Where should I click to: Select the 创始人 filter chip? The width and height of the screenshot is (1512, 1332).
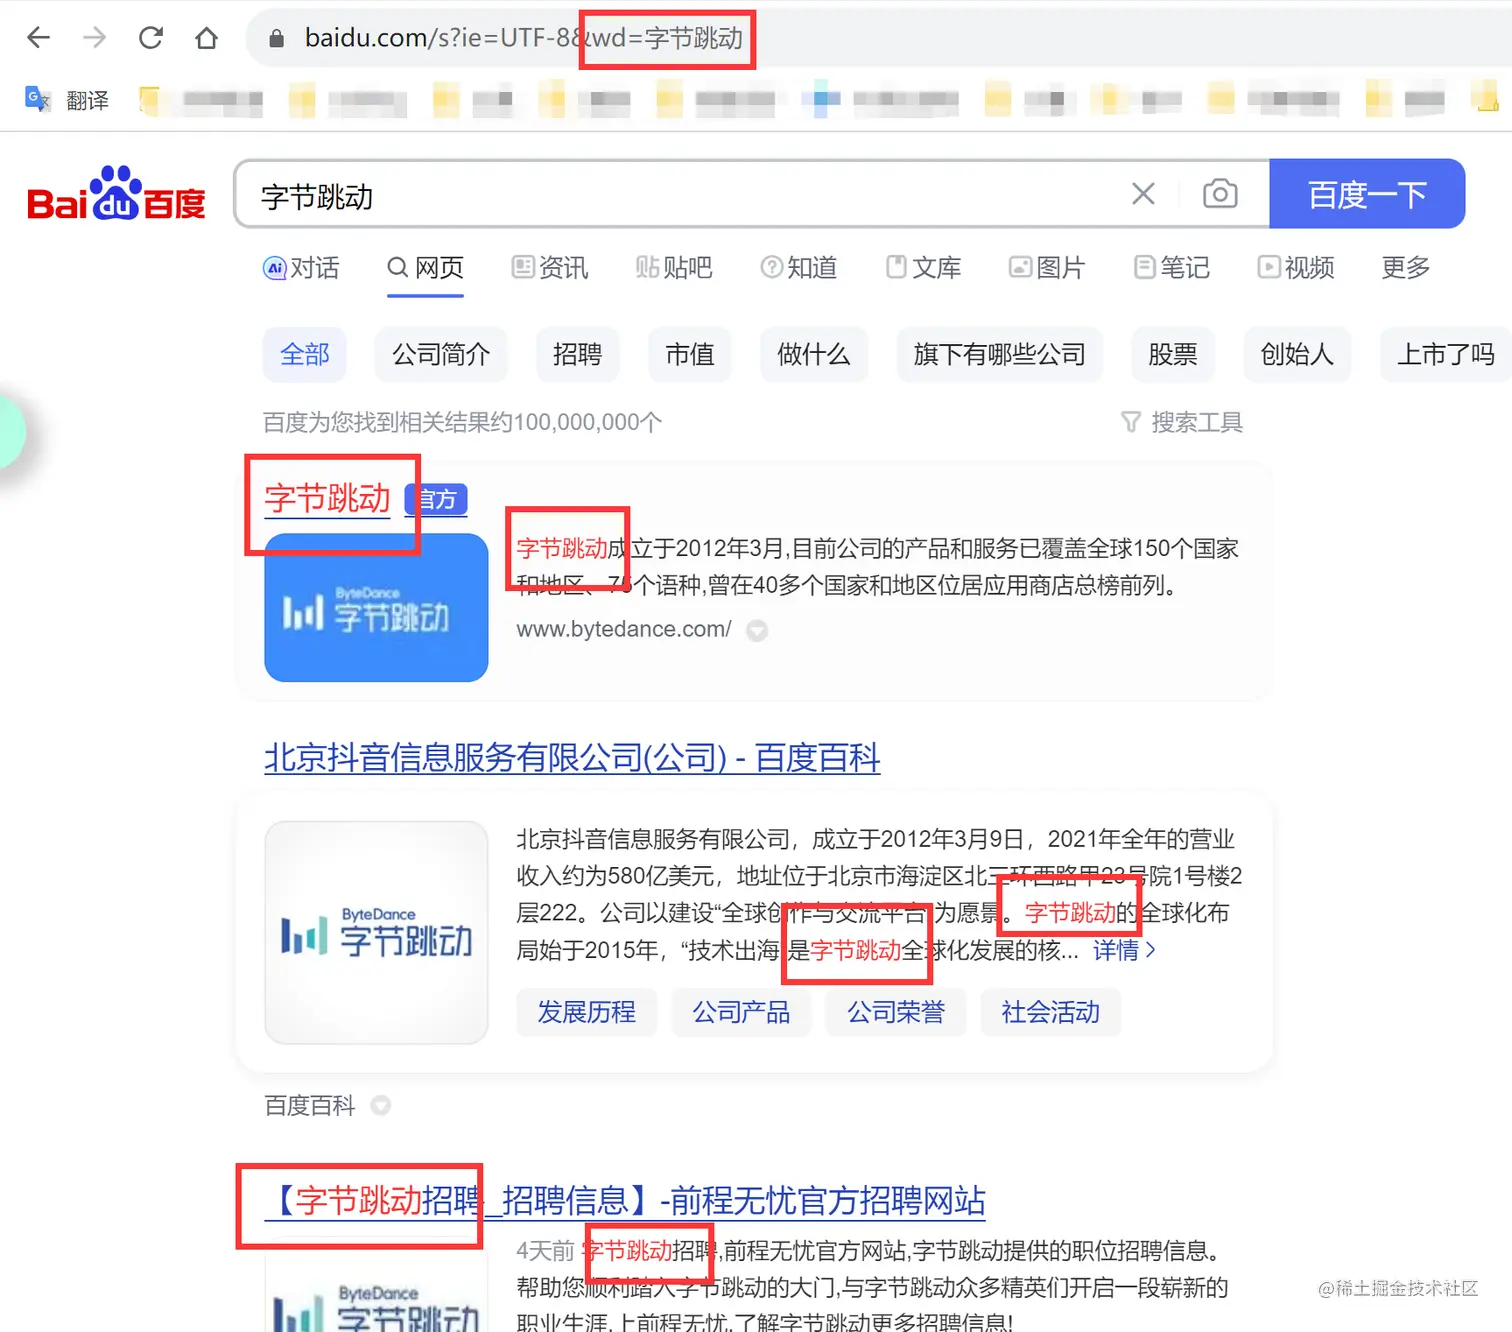(x=1297, y=354)
